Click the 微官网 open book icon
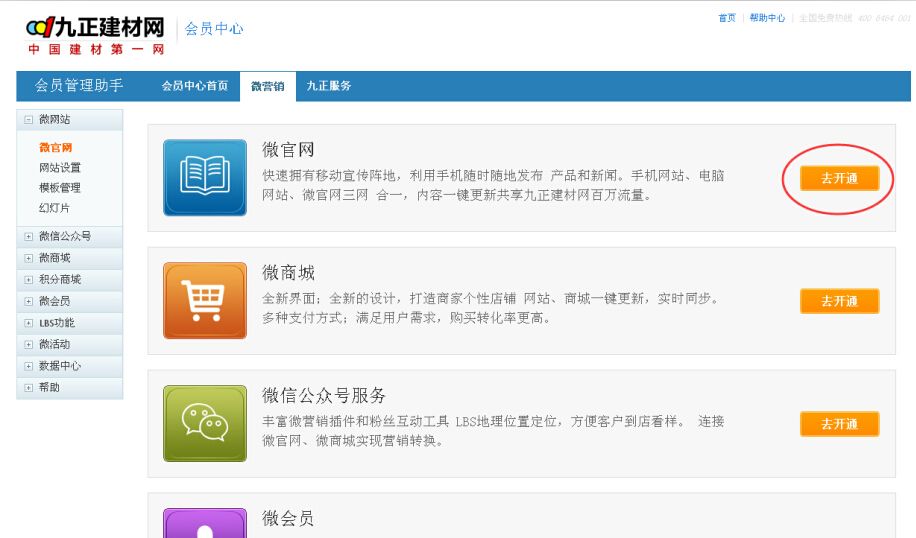 204,178
